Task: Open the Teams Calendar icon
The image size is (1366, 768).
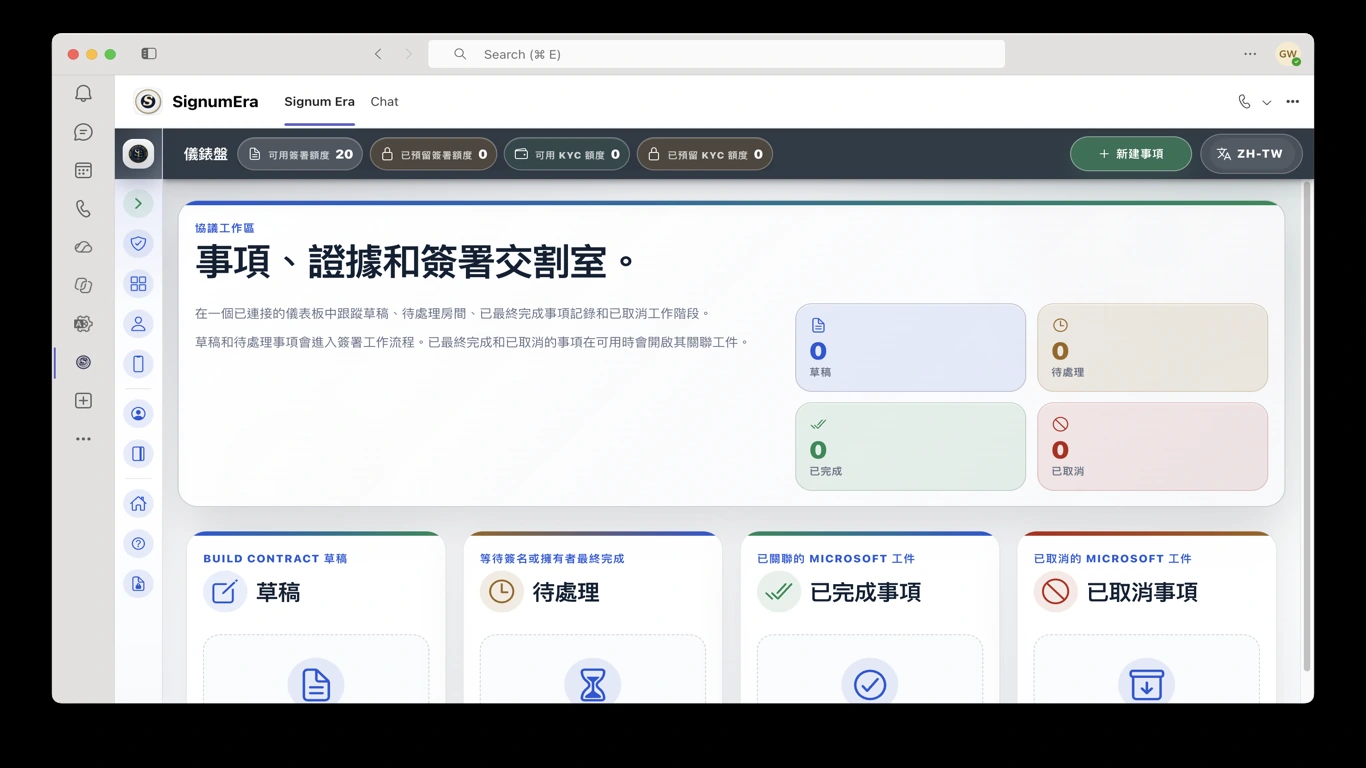Action: coord(83,171)
